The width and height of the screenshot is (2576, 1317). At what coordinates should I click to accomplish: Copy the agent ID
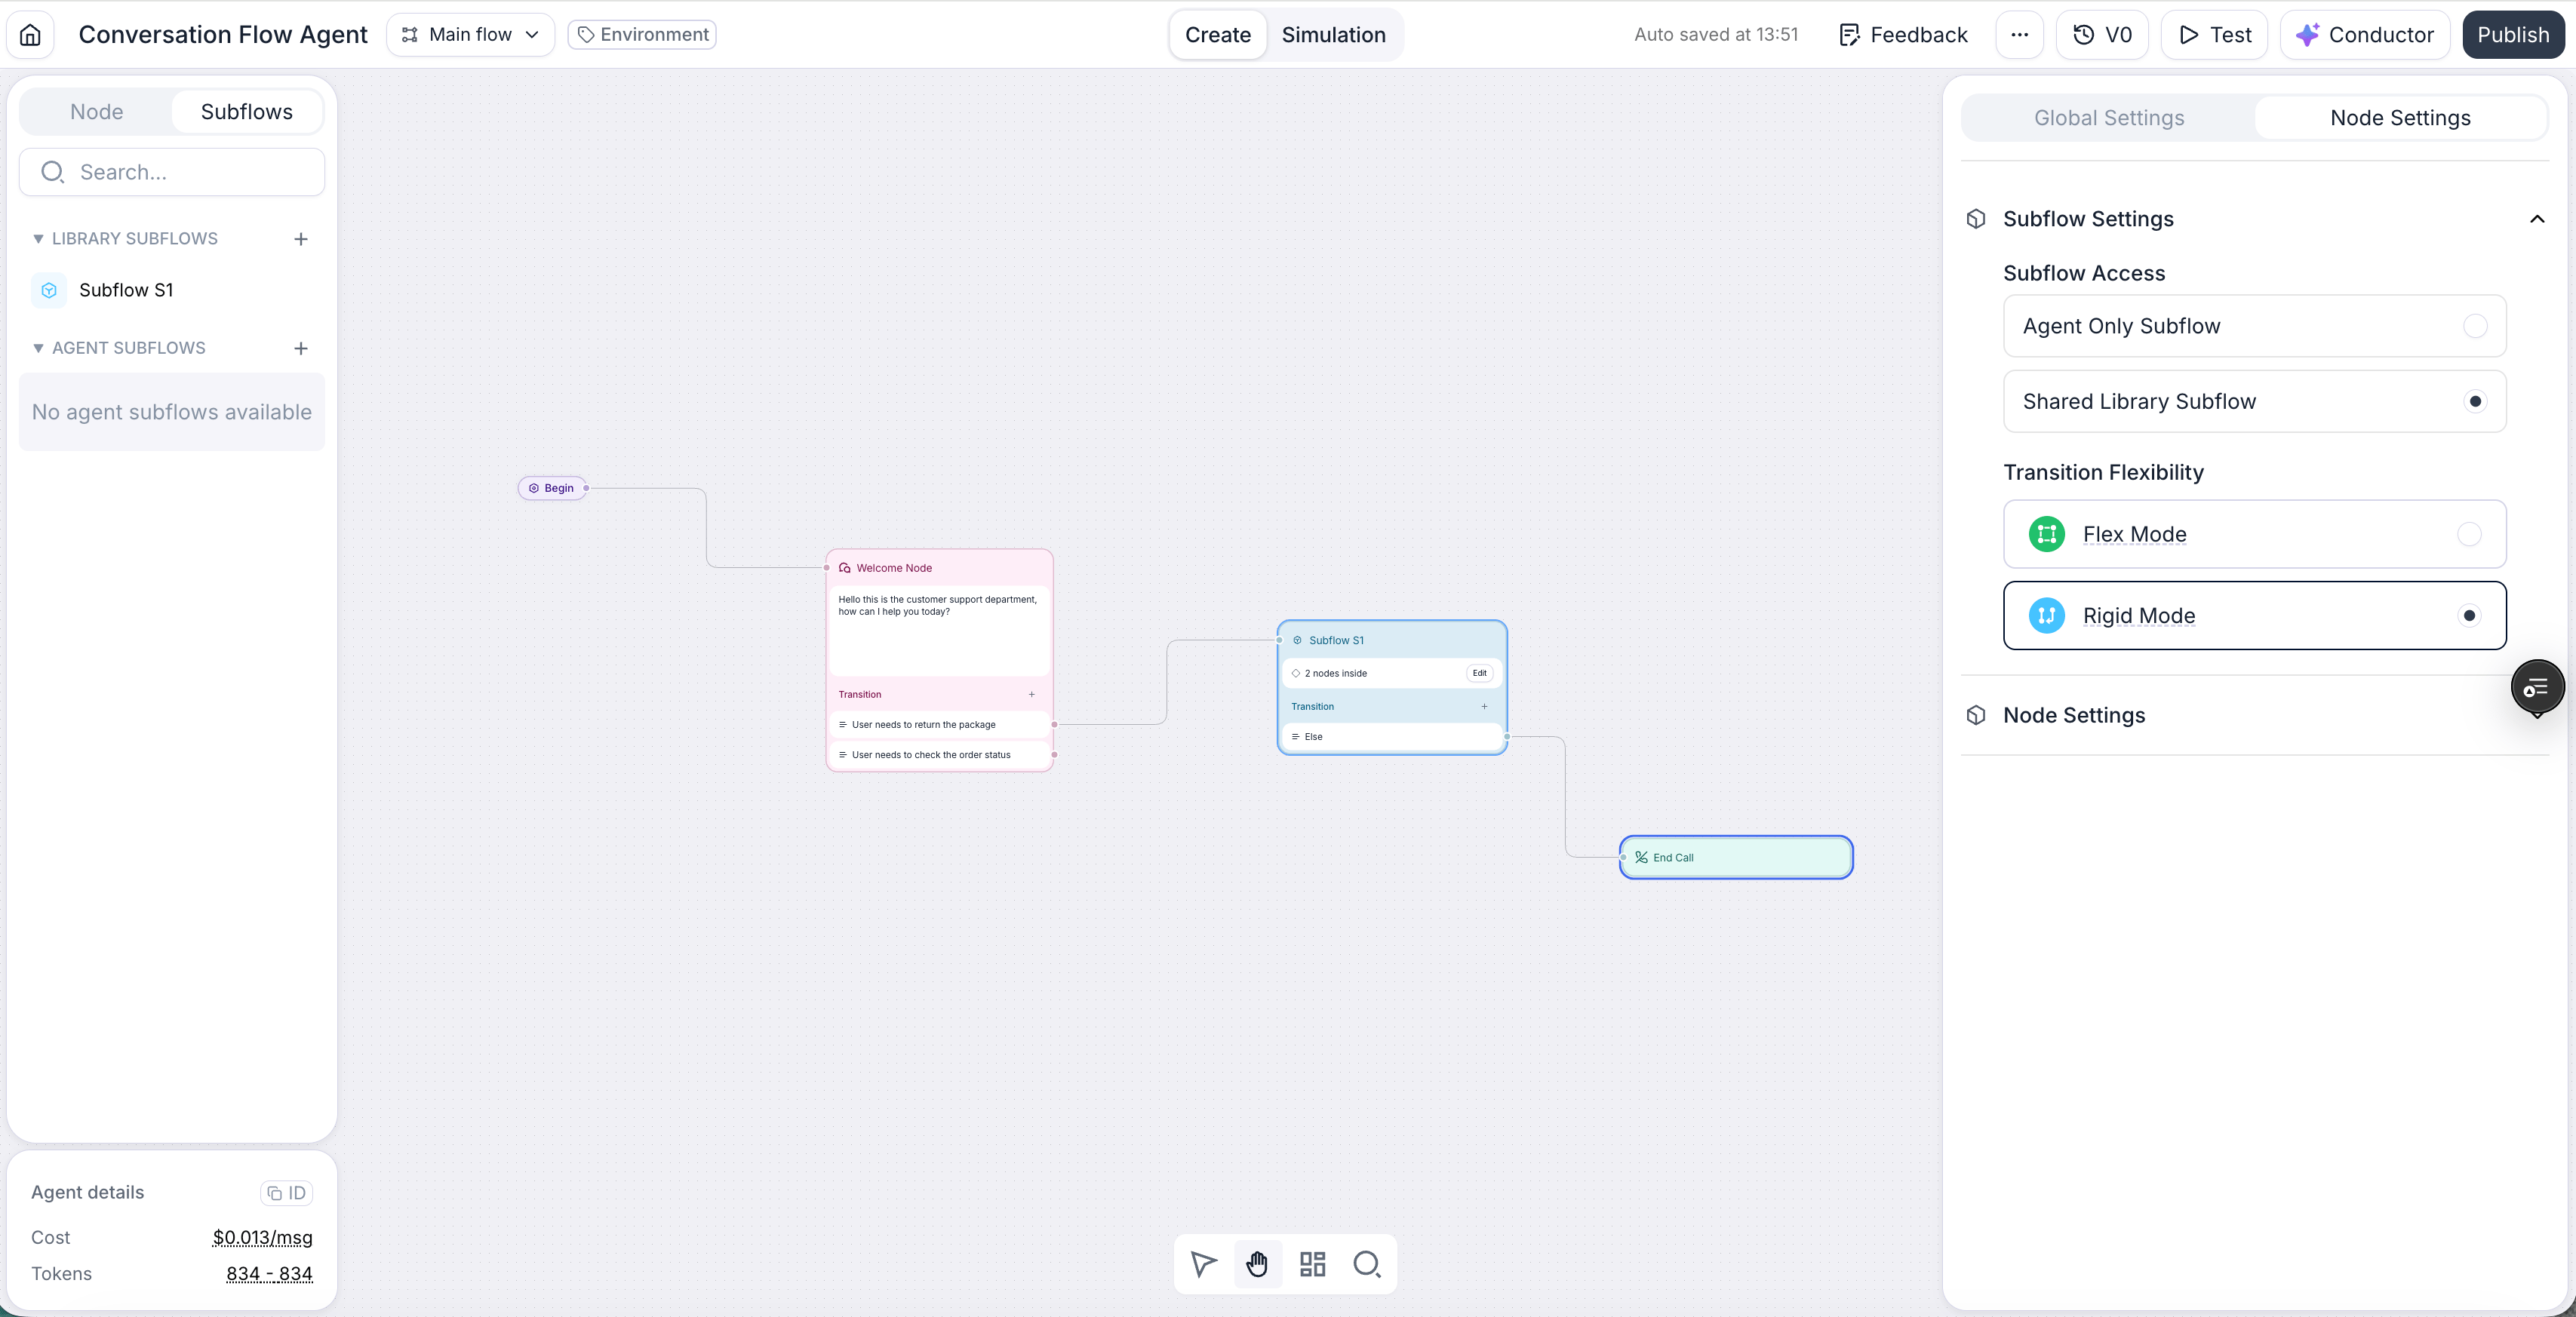tap(287, 1193)
